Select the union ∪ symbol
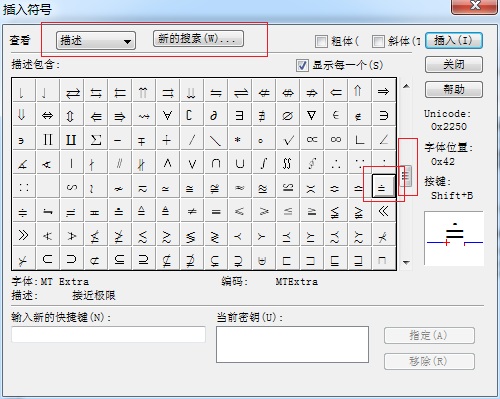 point(239,163)
